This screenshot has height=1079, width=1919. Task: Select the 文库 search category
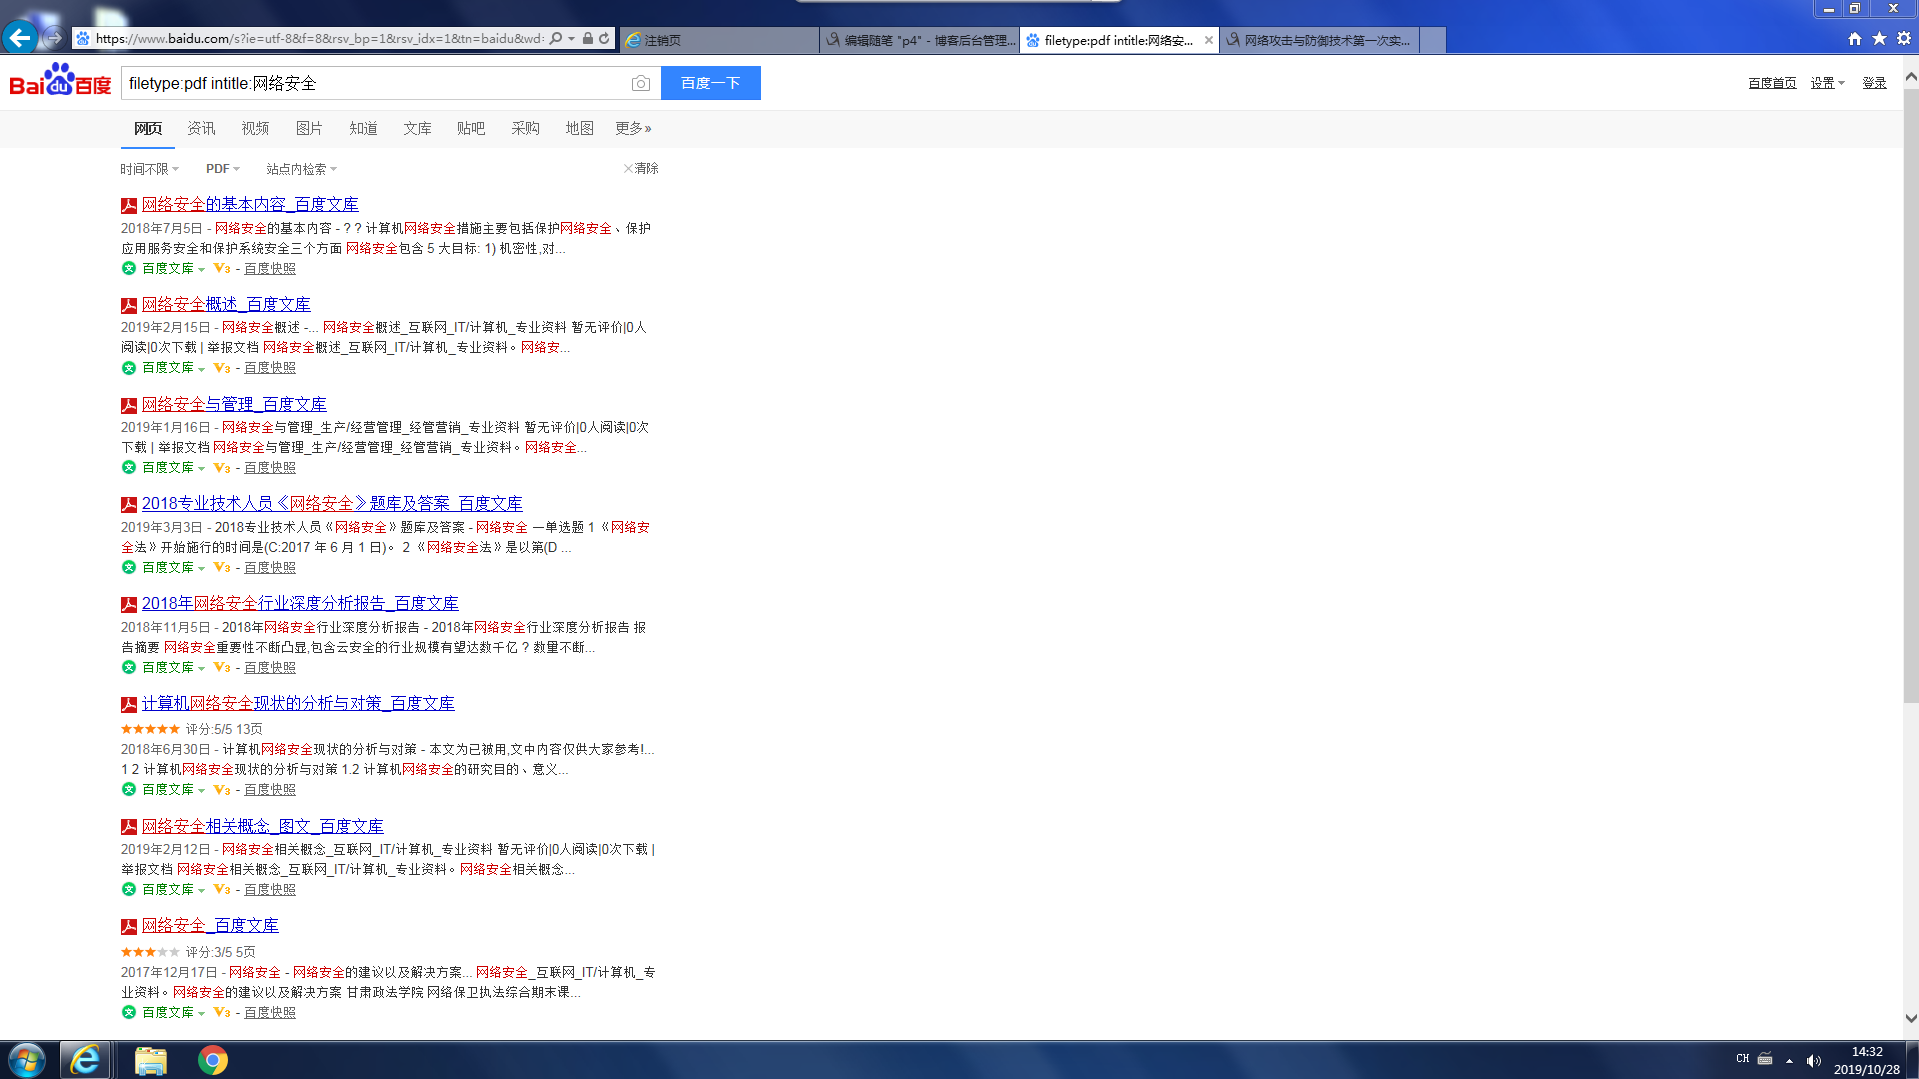pos(417,128)
